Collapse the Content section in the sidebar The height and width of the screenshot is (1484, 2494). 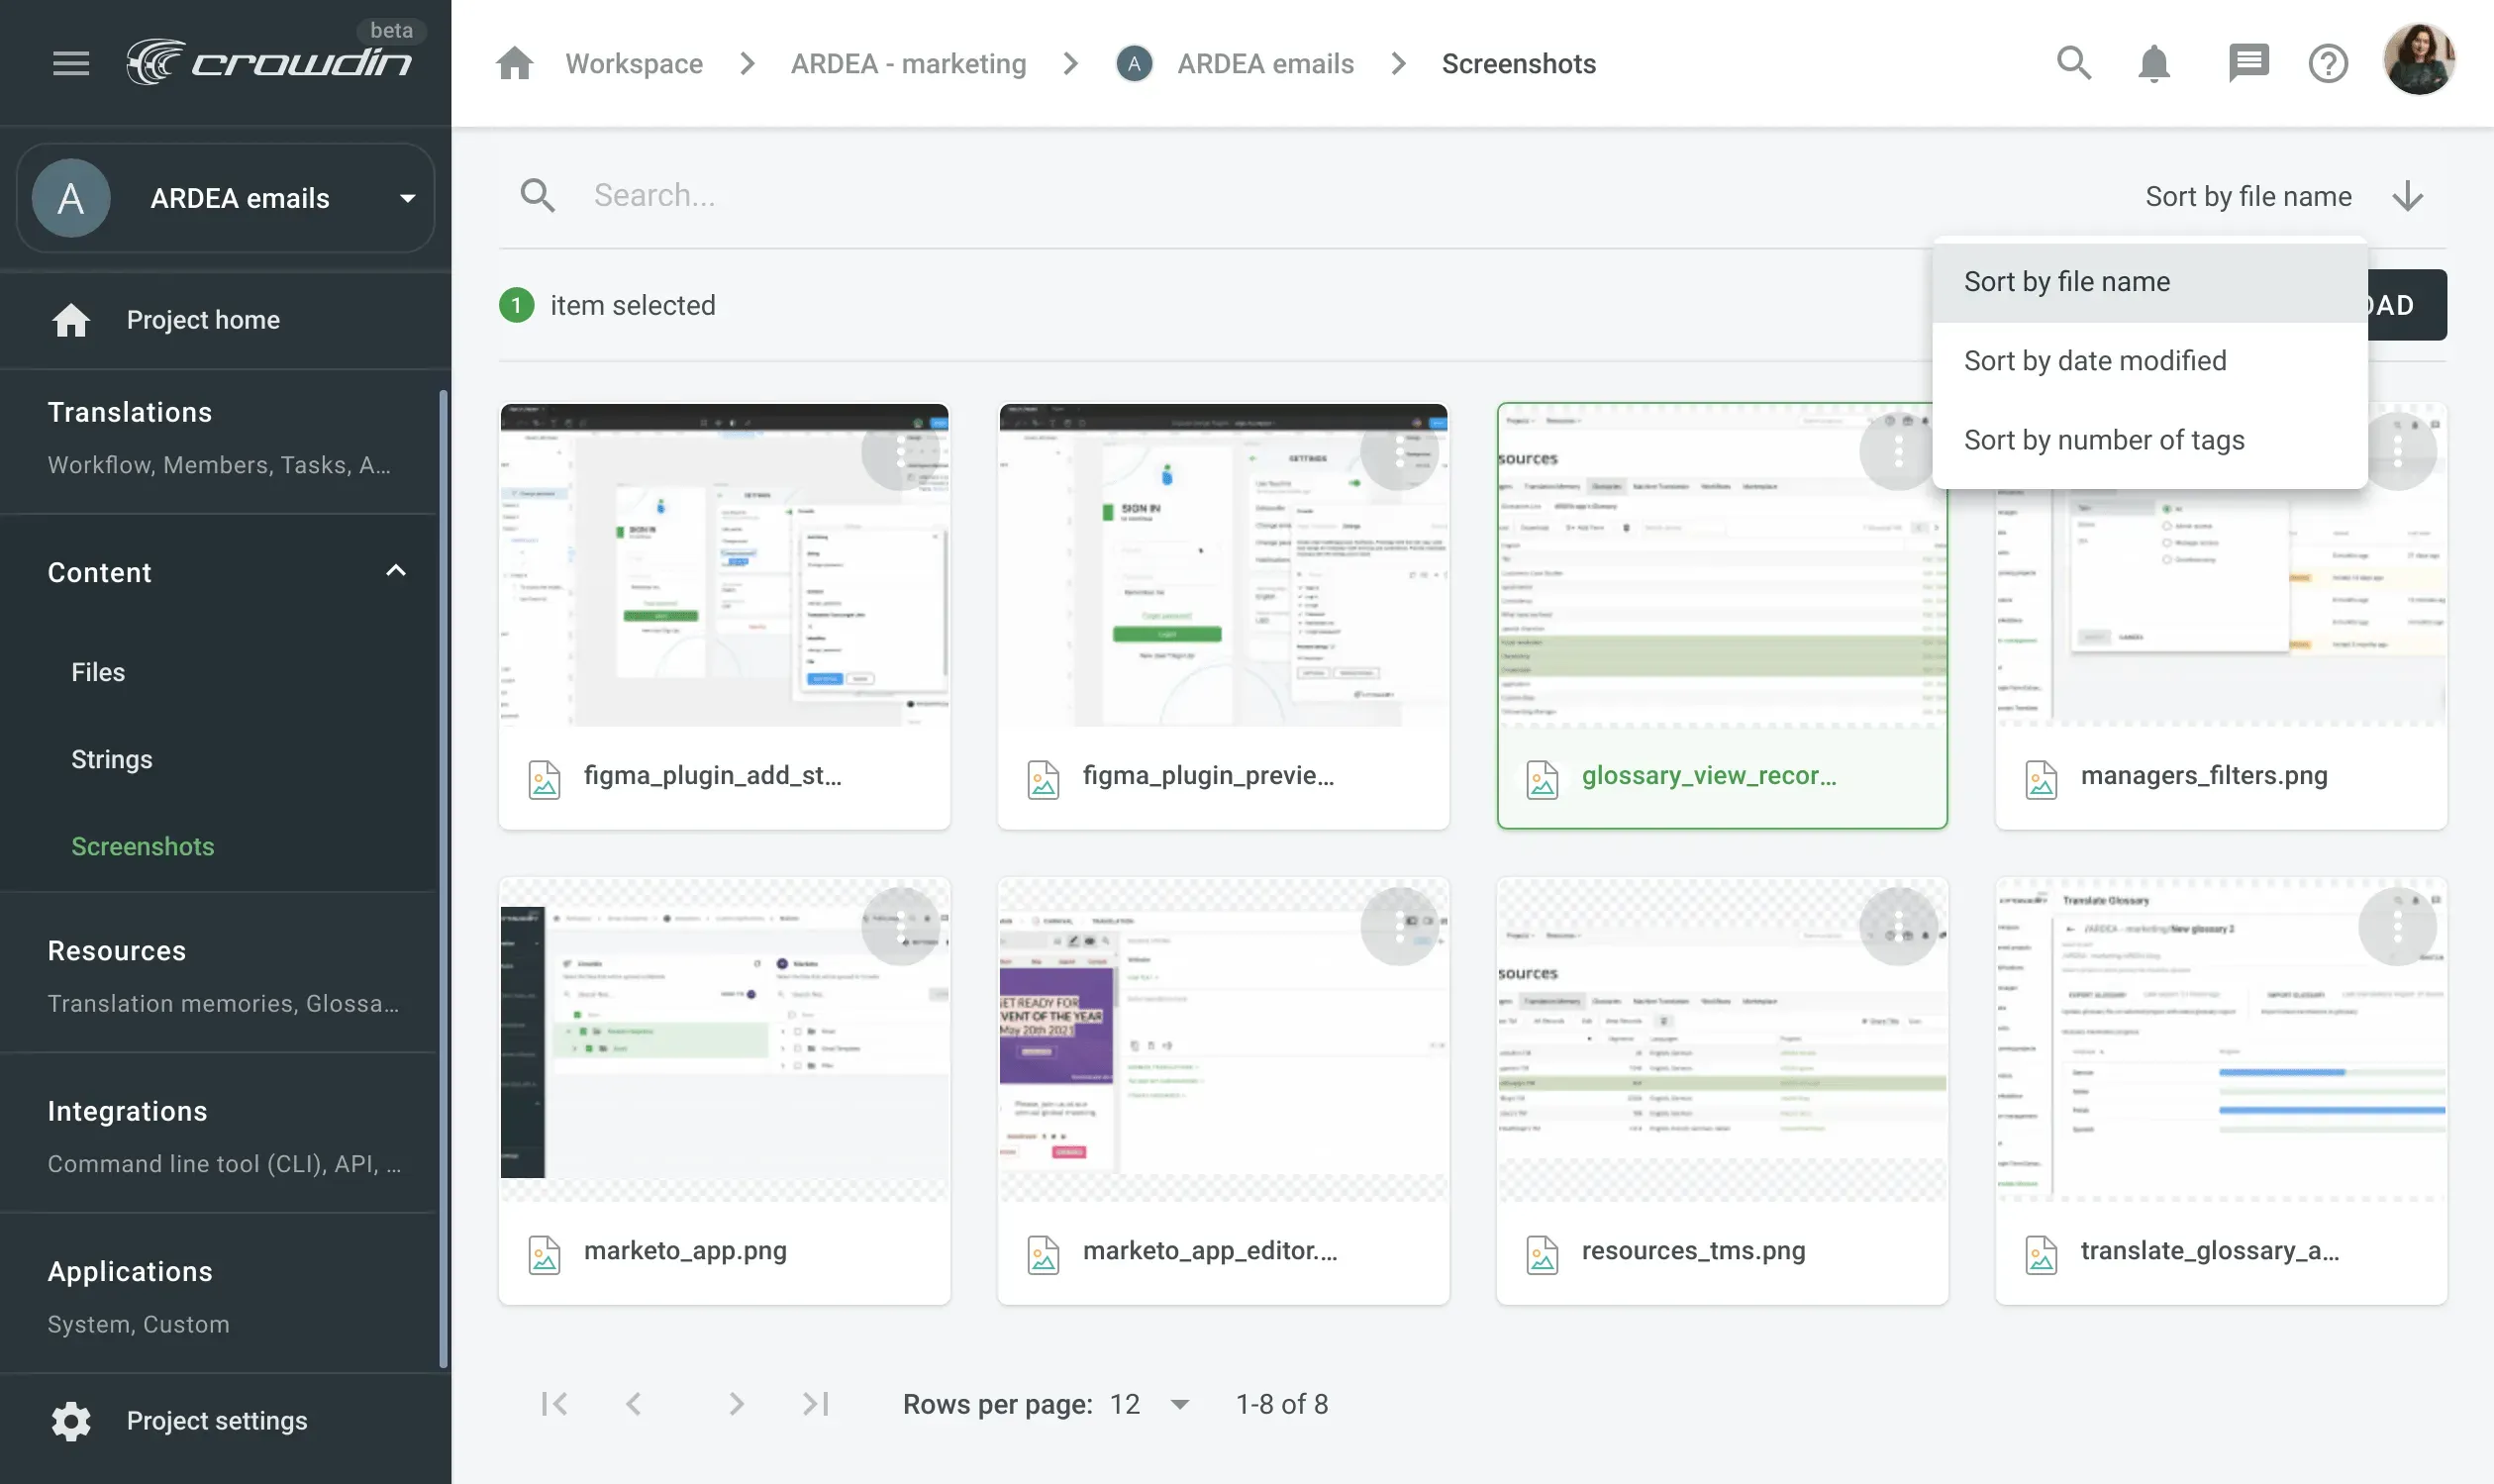pos(396,570)
